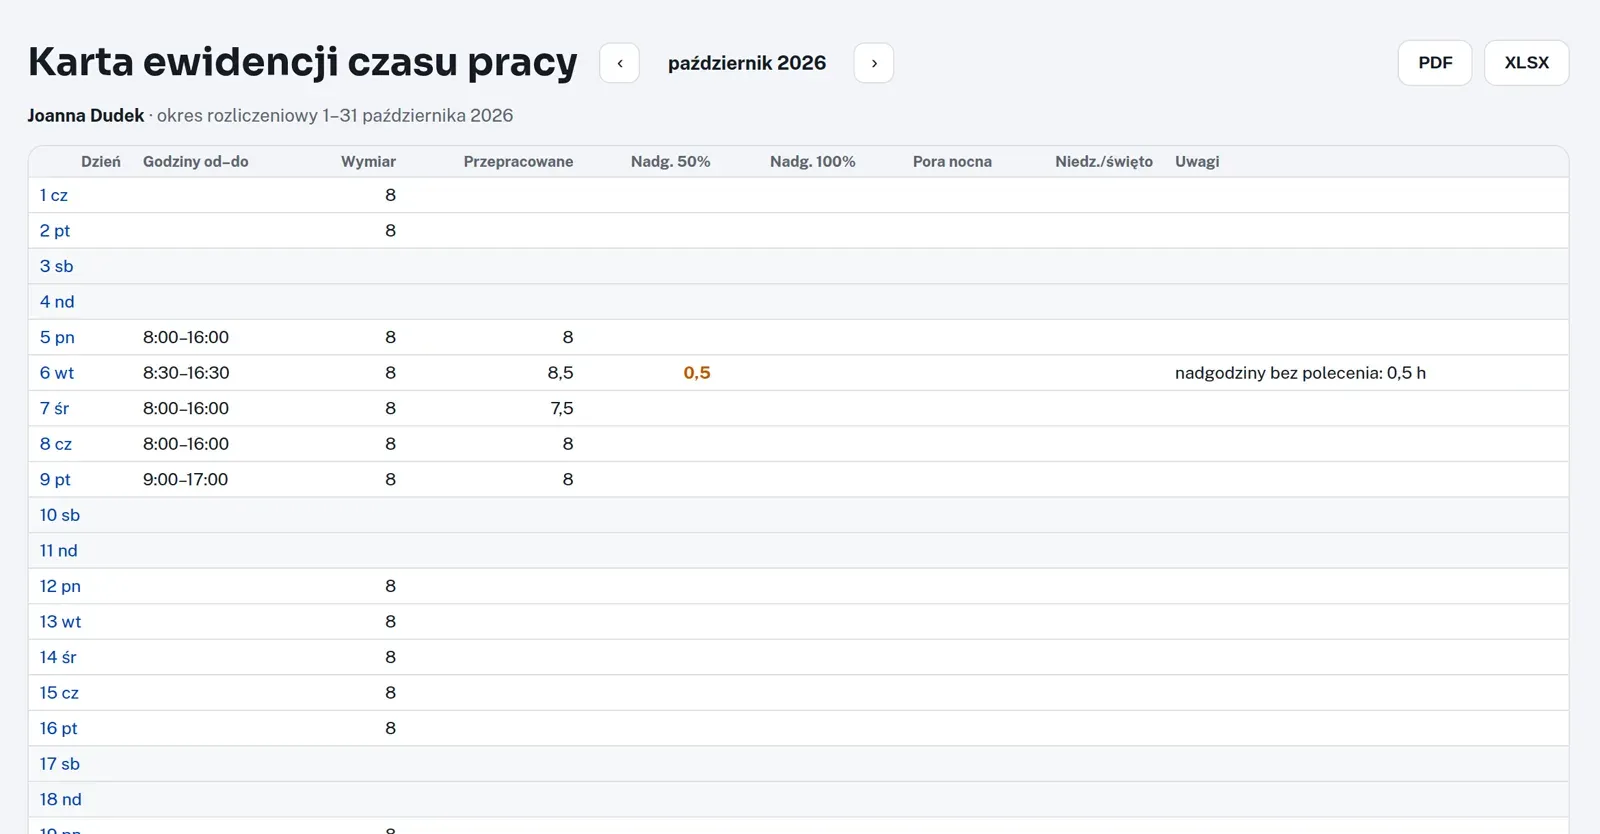Open the day link '10 sb'
The image size is (1600, 834).
[60, 515]
